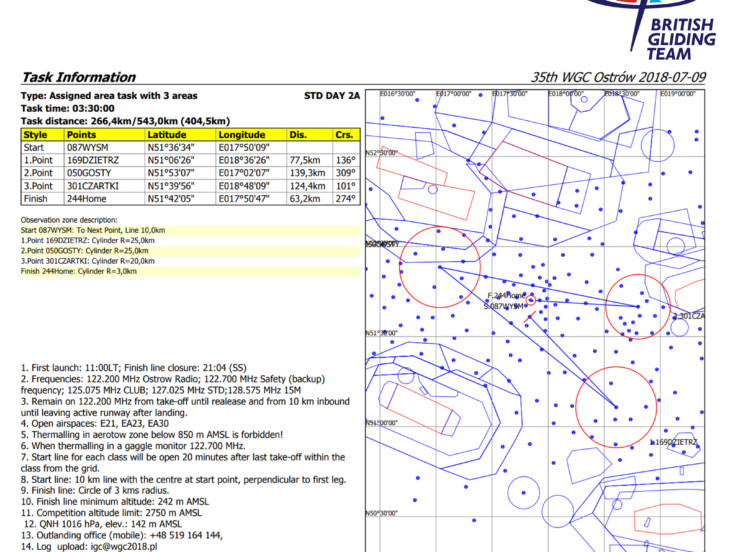Click the 301CZARTKI red circle on map

coord(638,306)
